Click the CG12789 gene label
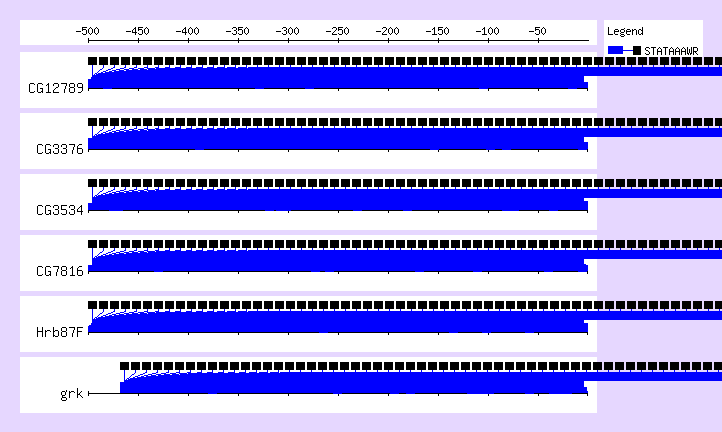 pos(56,87)
